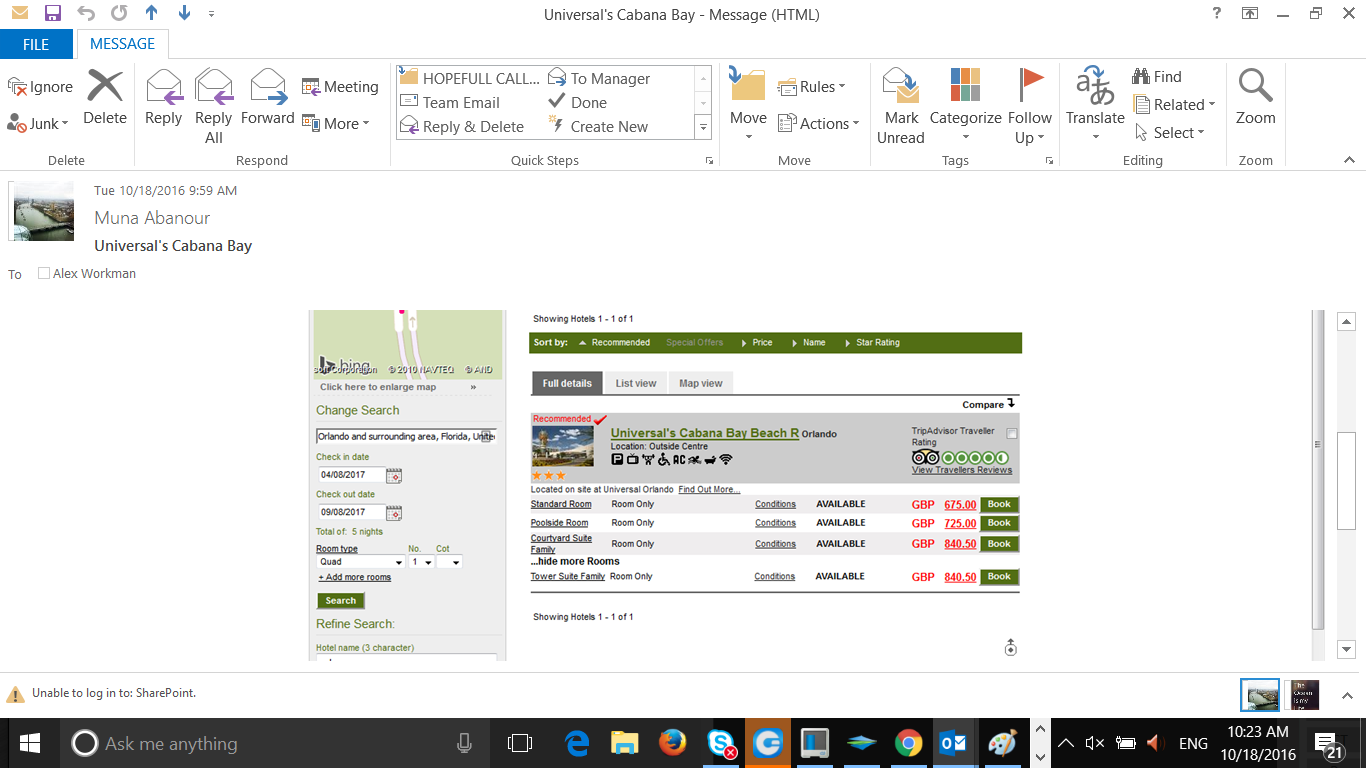Click the Add more rooms link
1366x768 pixels.
point(355,578)
